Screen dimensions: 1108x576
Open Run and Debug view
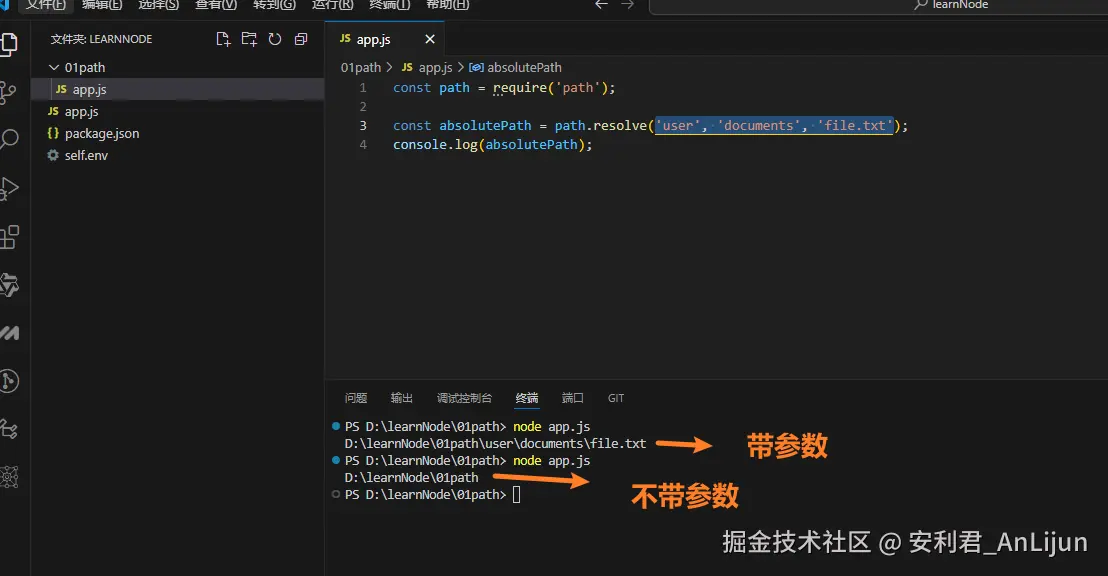(8, 189)
